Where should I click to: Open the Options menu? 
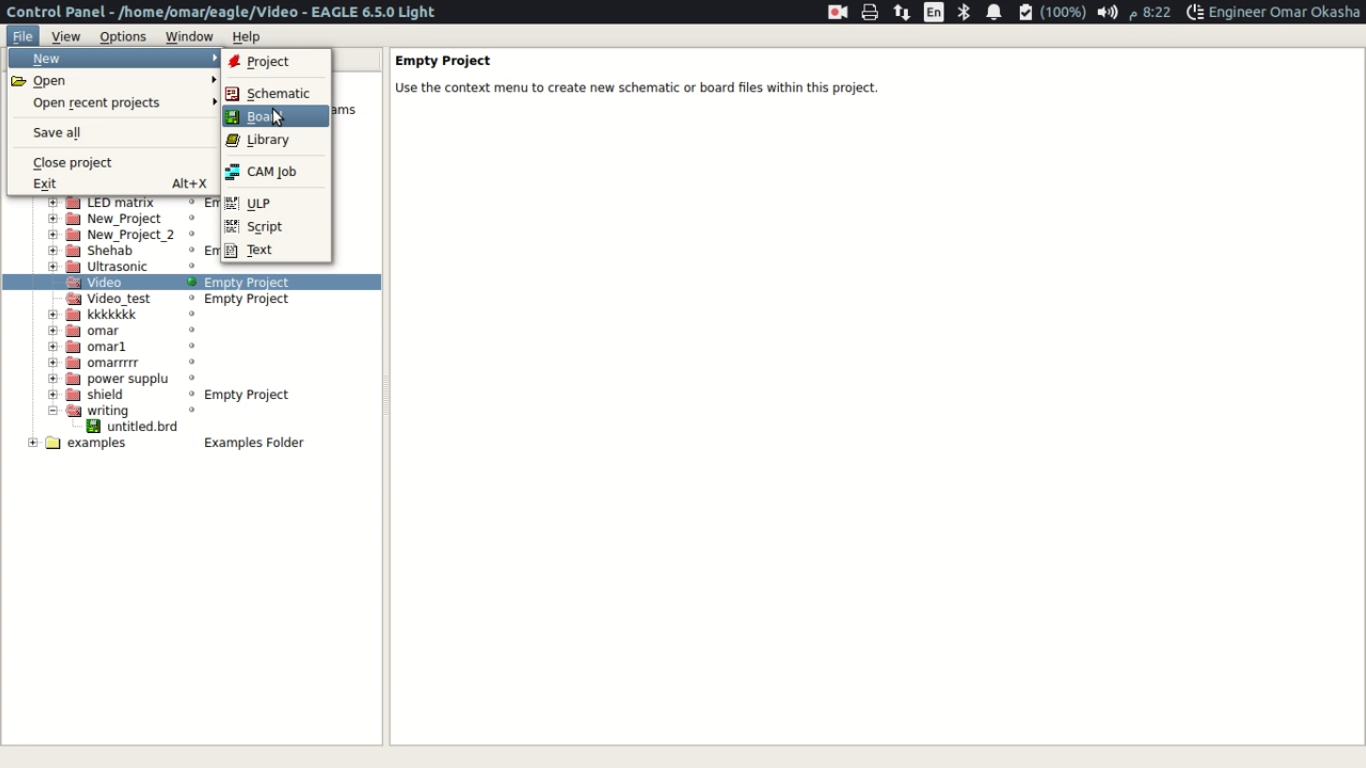click(x=123, y=37)
